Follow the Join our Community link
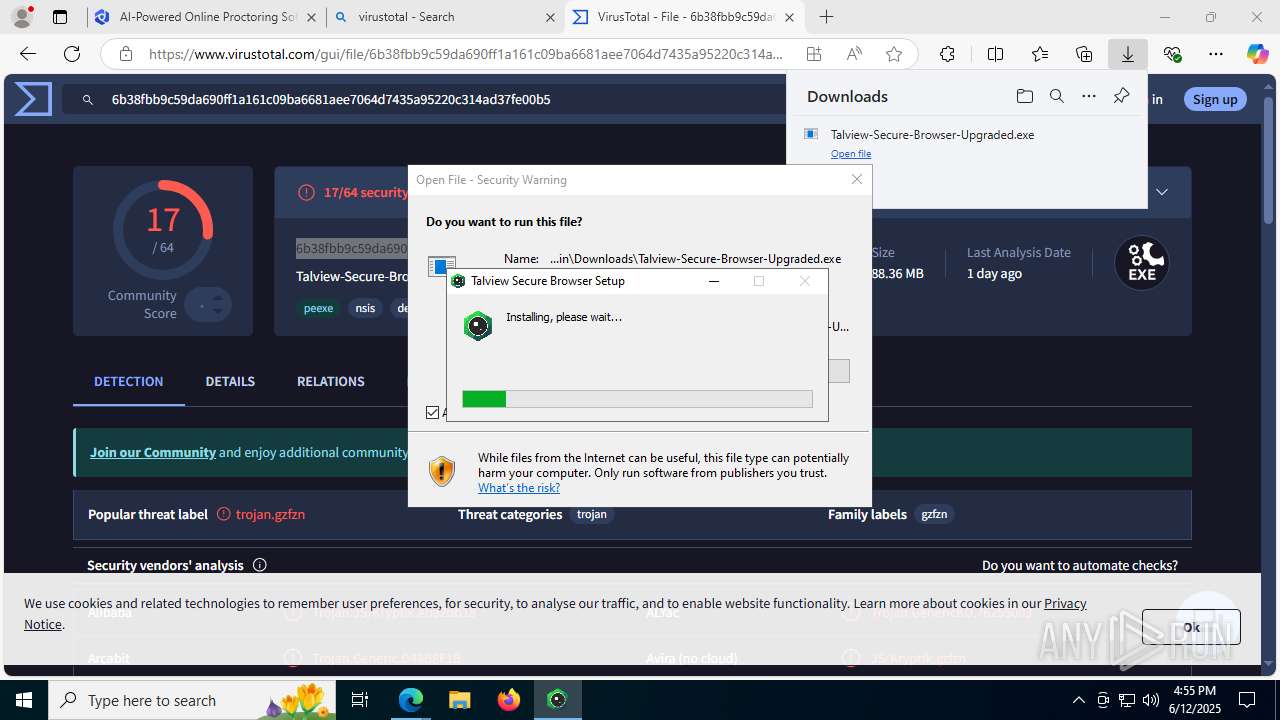This screenshot has width=1280, height=720. (153, 452)
